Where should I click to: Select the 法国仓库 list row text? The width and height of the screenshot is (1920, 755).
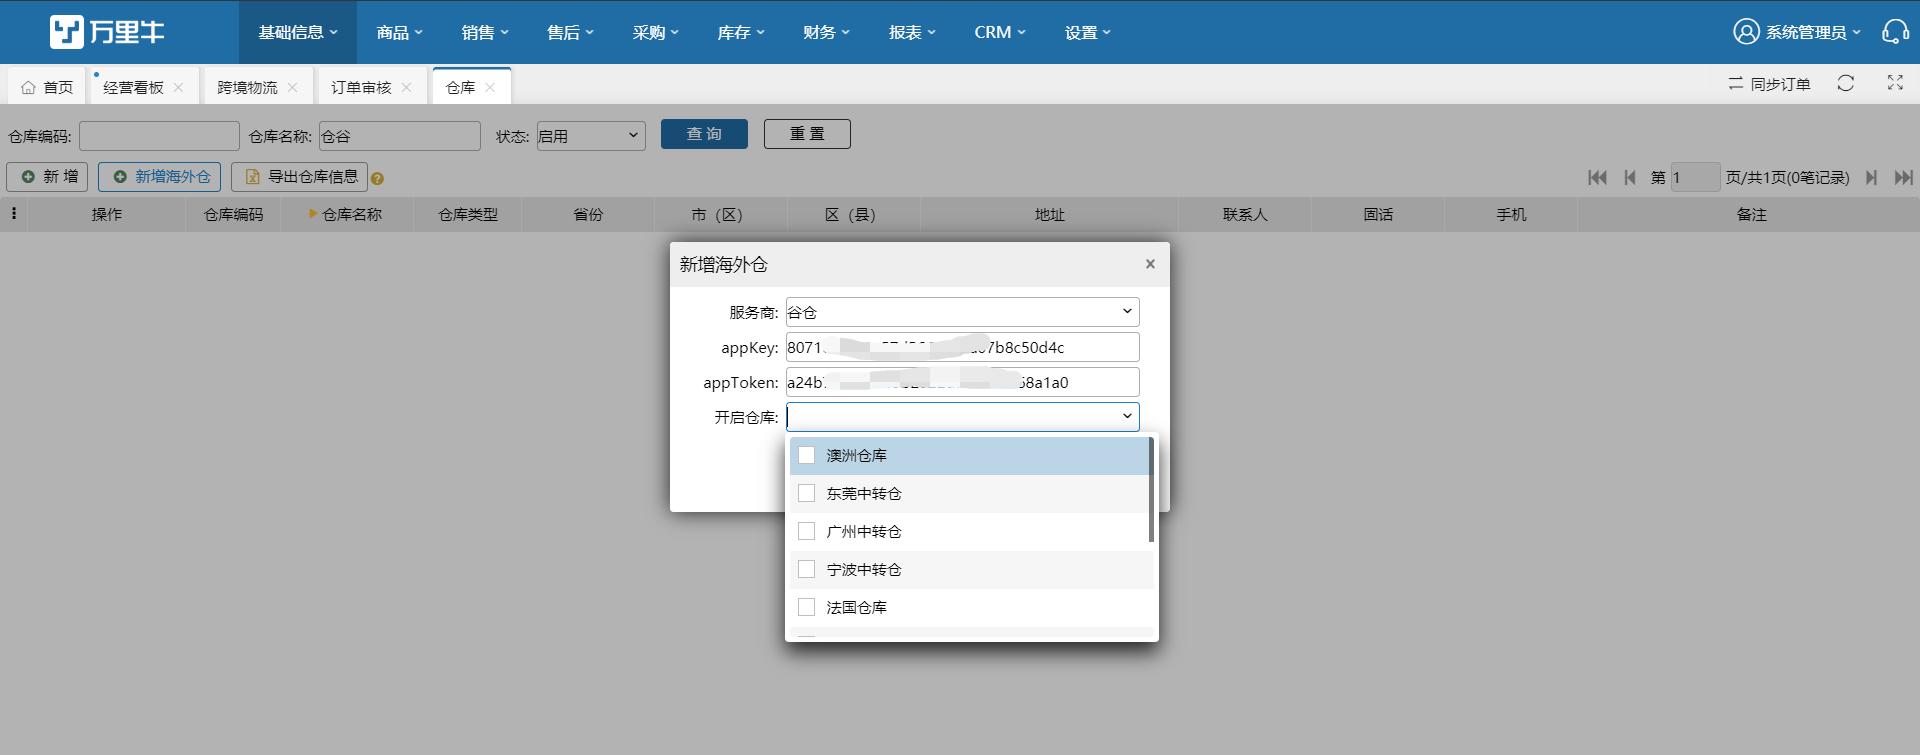tap(856, 607)
